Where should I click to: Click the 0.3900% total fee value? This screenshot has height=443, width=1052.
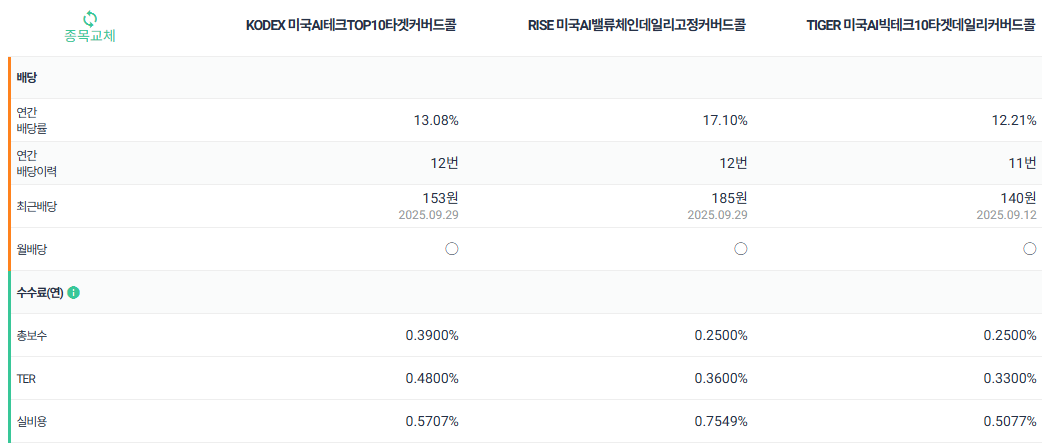click(432, 336)
